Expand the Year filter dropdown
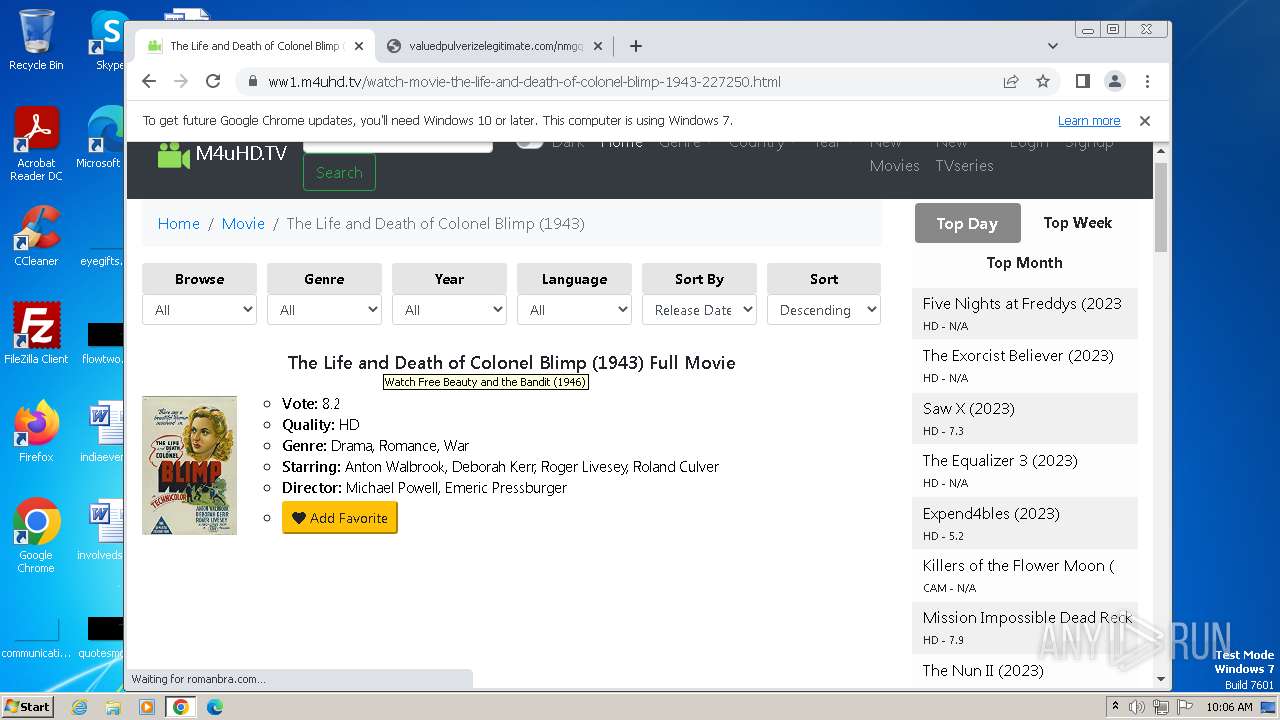The image size is (1280, 720). (450, 310)
